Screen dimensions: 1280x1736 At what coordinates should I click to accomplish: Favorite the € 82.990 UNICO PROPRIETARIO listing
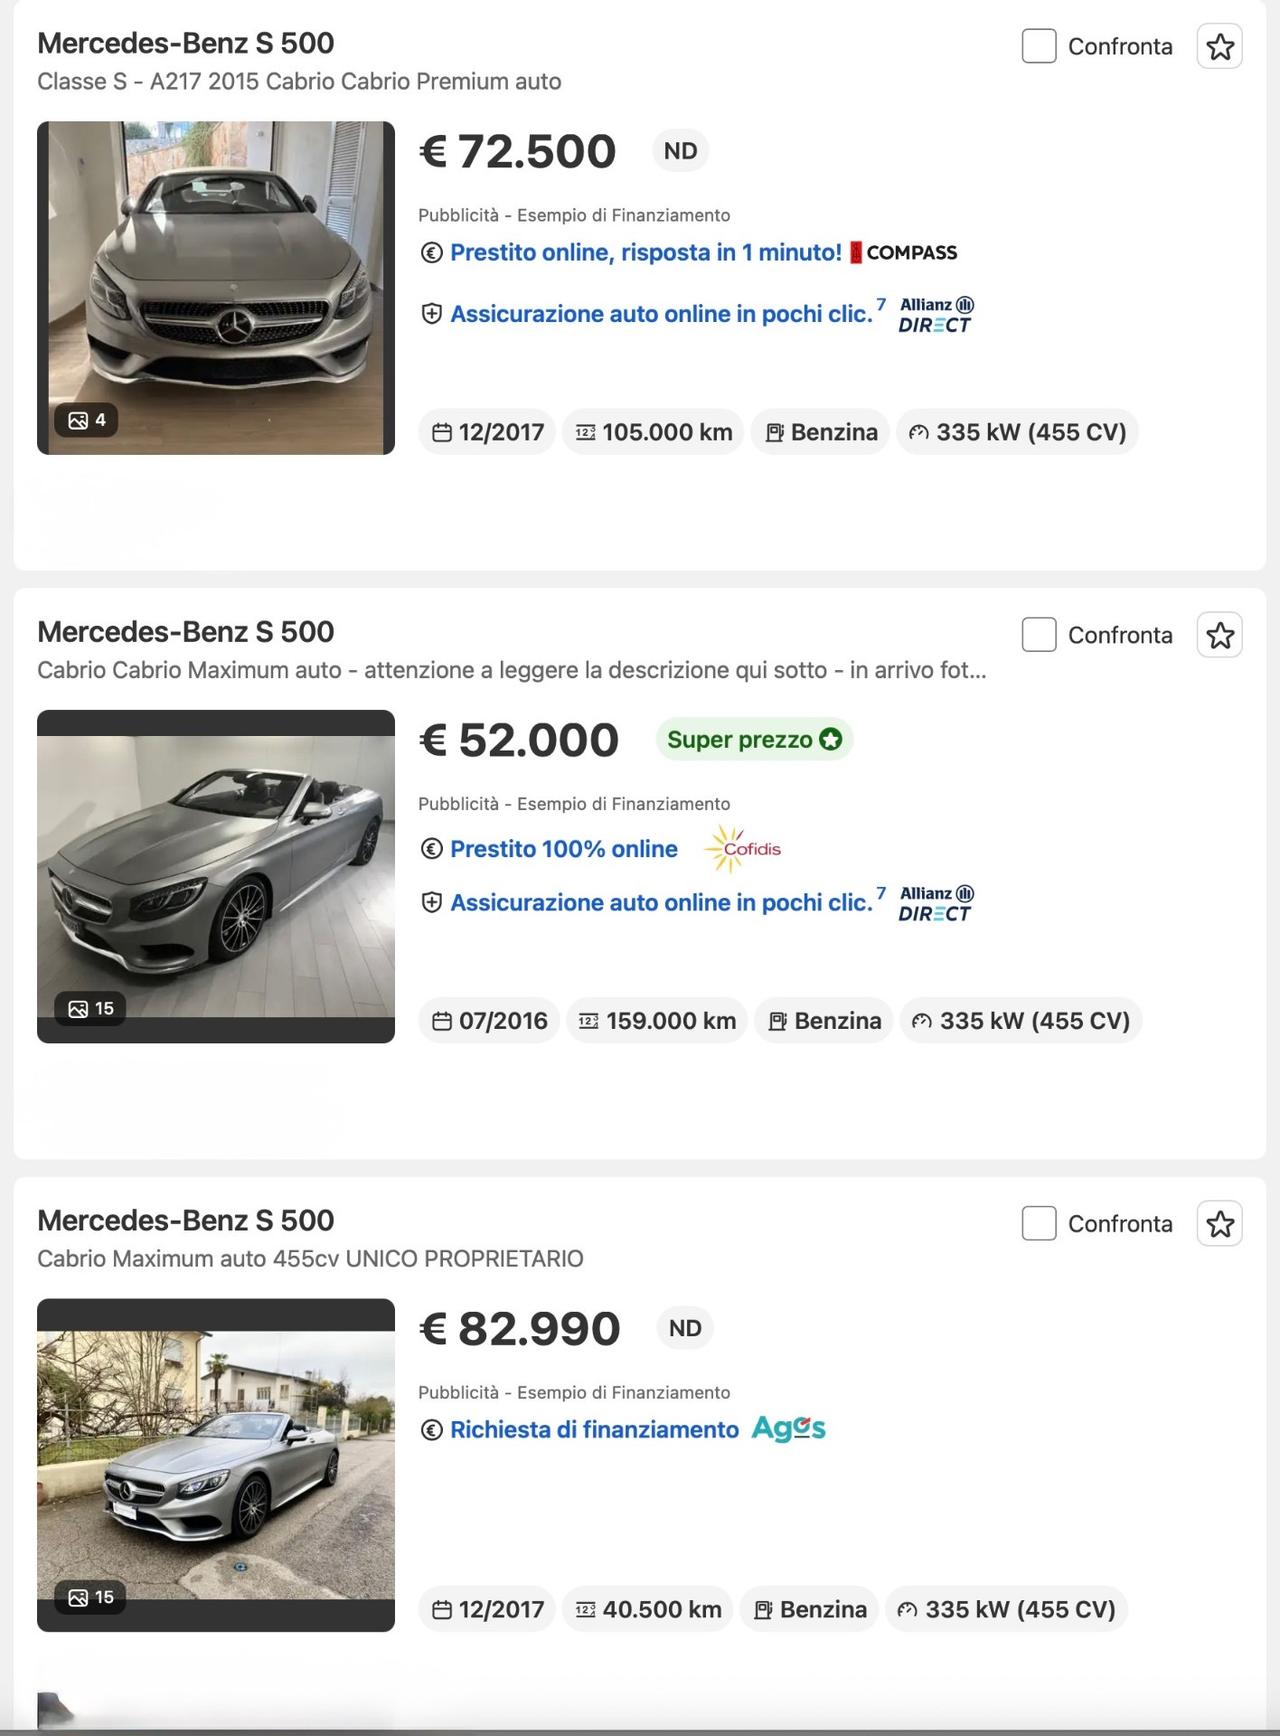(1219, 1223)
